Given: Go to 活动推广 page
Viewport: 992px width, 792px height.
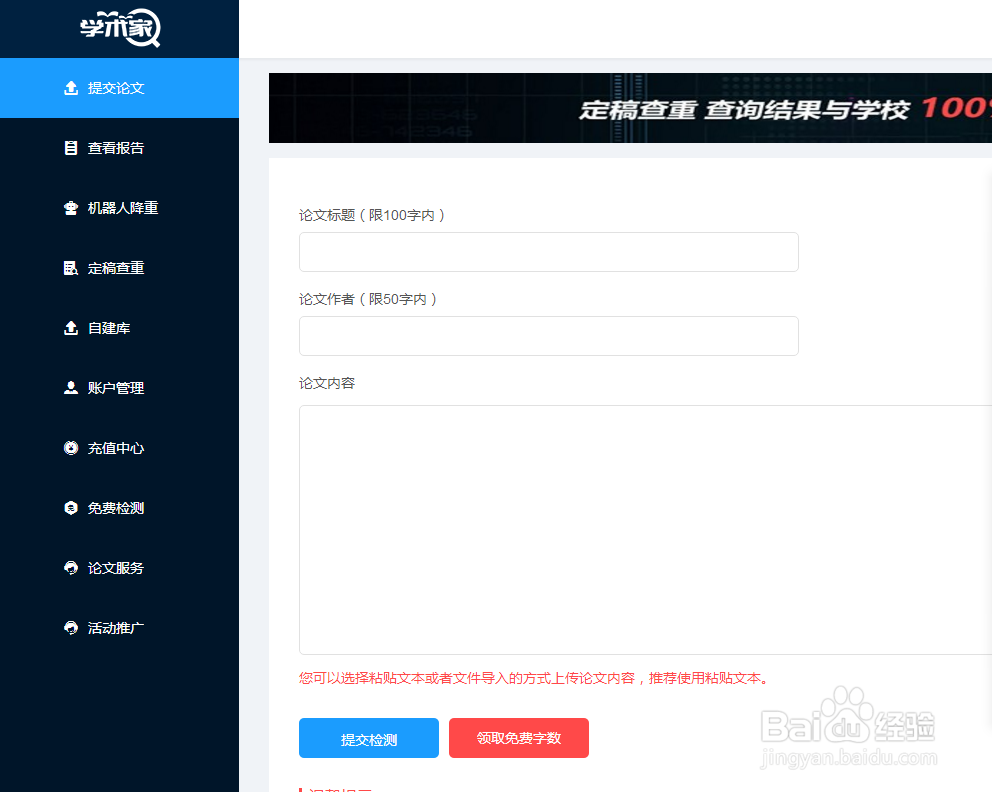Looking at the screenshot, I should [120, 628].
